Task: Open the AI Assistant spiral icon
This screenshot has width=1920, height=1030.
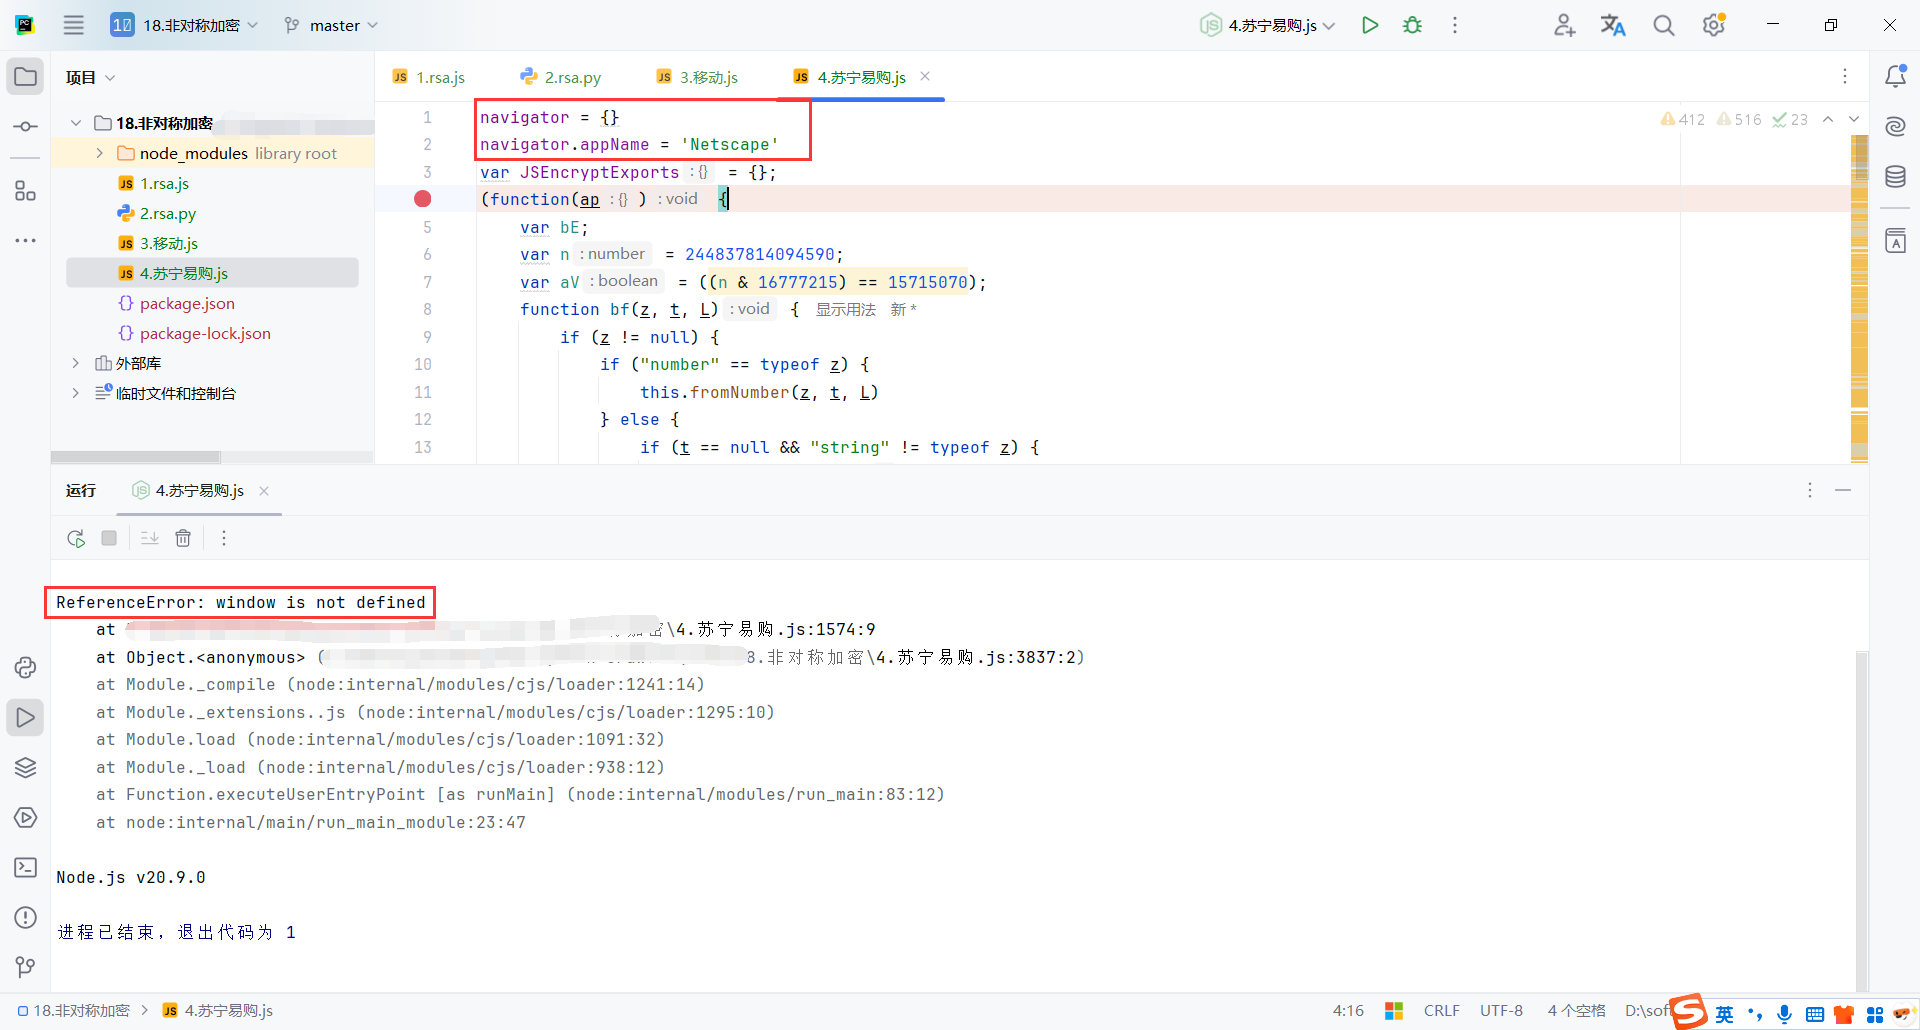Action: (x=1895, y=127)
